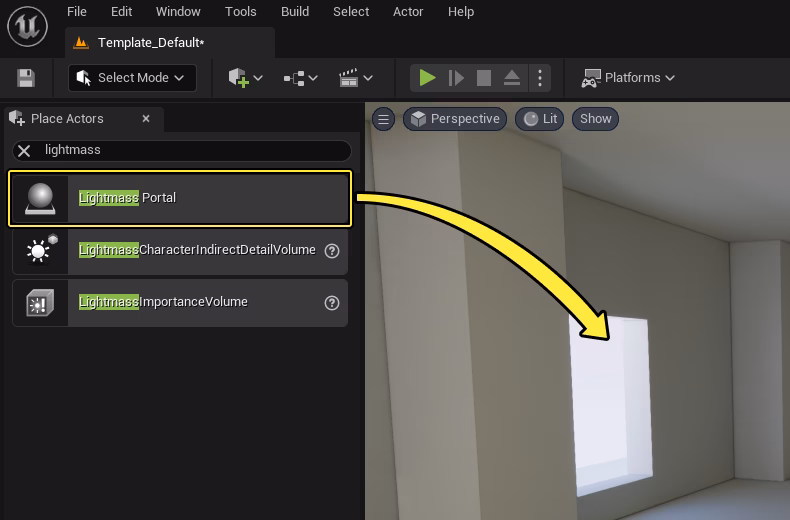Click the Unreal Engine logo icon
This screenshot has height=520, width=790.
tap(28, 26)
